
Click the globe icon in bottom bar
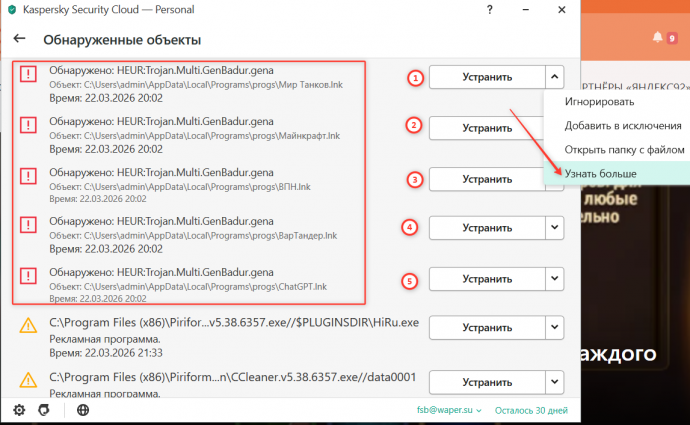tap(83, 410)
